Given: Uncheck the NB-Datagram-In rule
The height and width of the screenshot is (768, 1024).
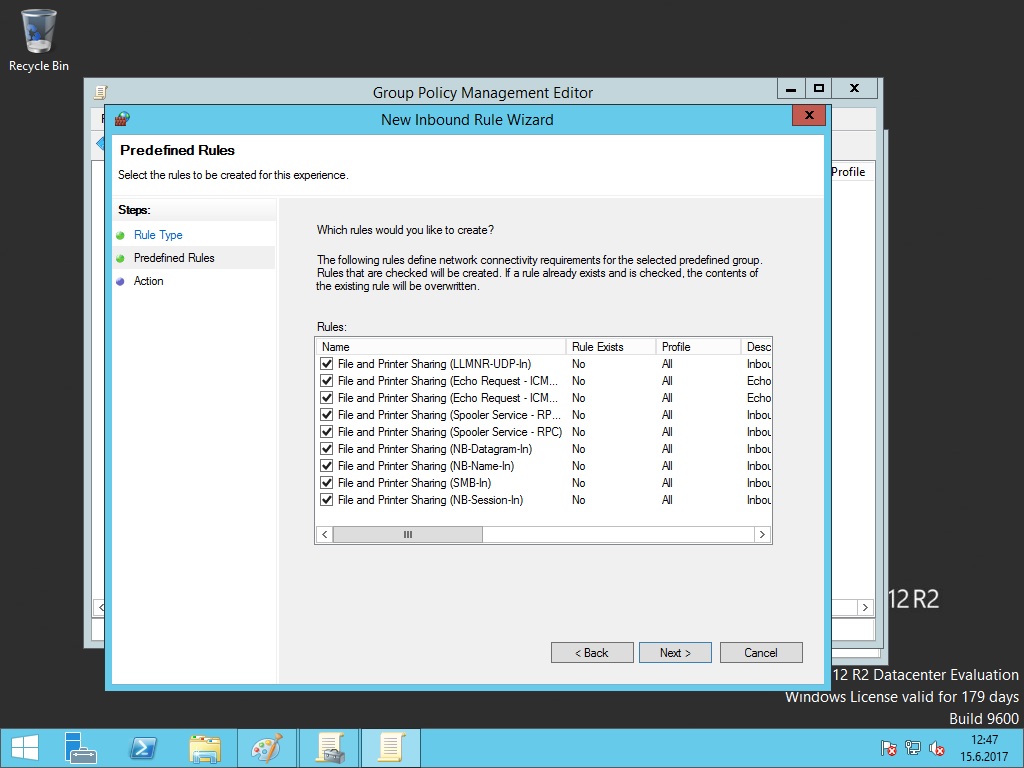Looking at the screenshot, I should 326,449.
